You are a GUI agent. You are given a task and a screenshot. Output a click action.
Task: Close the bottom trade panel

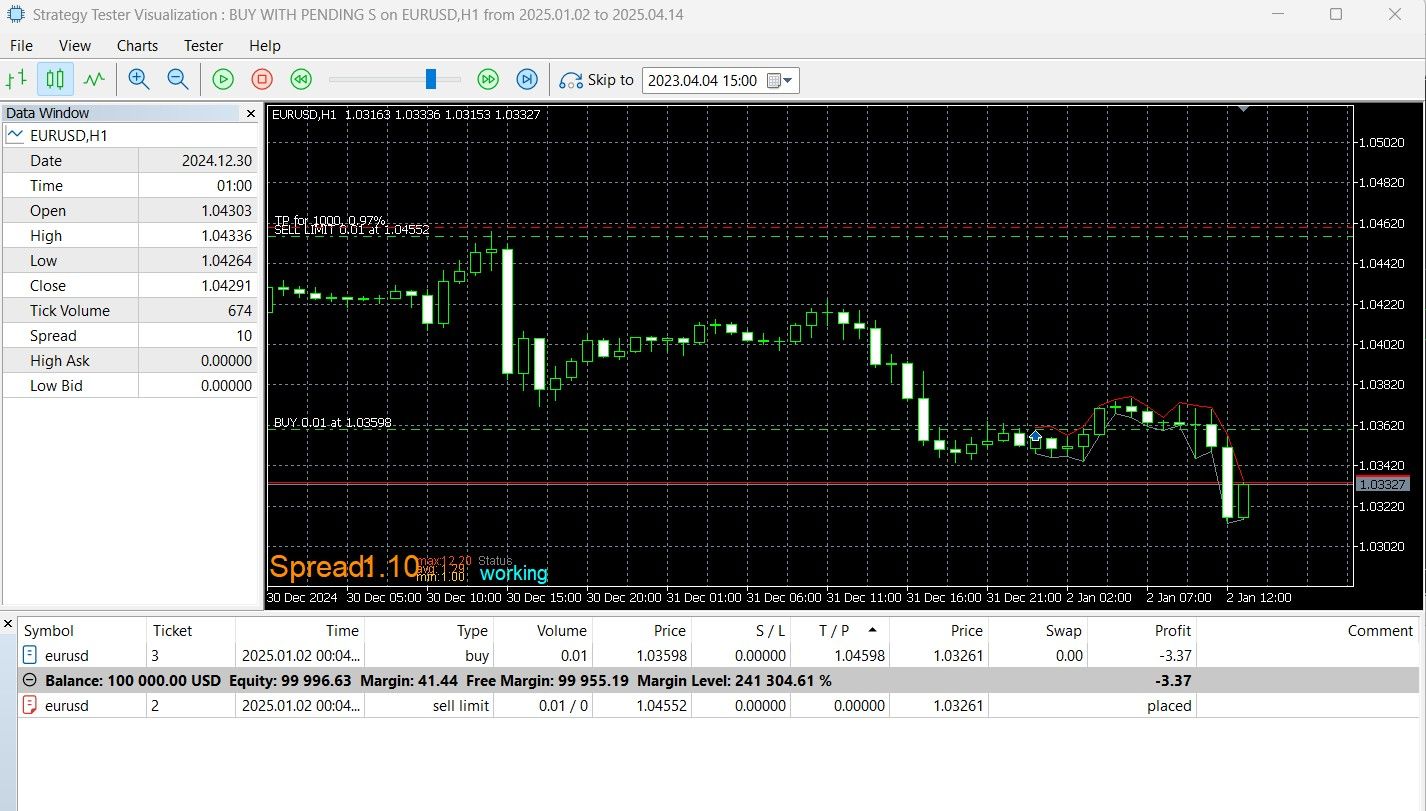click(x=8, y=624)
